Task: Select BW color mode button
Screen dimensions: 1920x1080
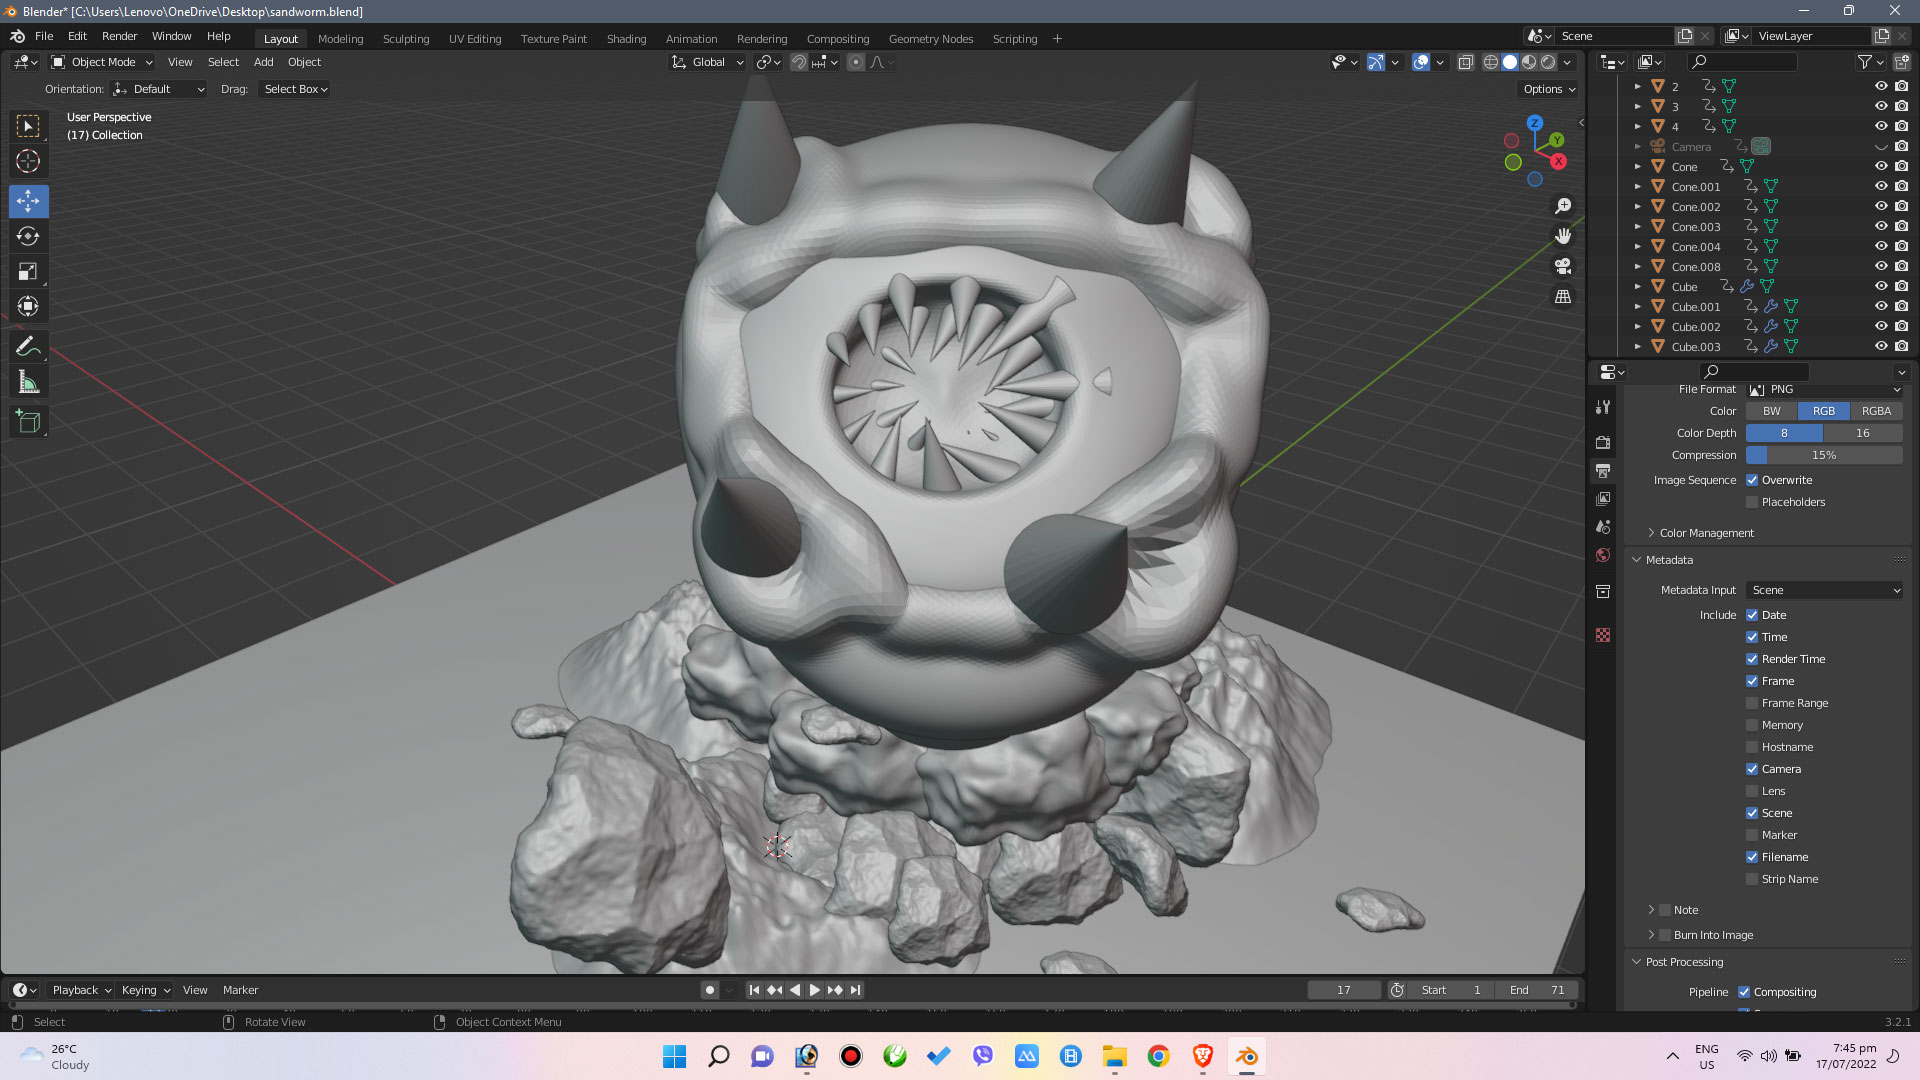Action: pyautogui.click(x=1771, y=411)
